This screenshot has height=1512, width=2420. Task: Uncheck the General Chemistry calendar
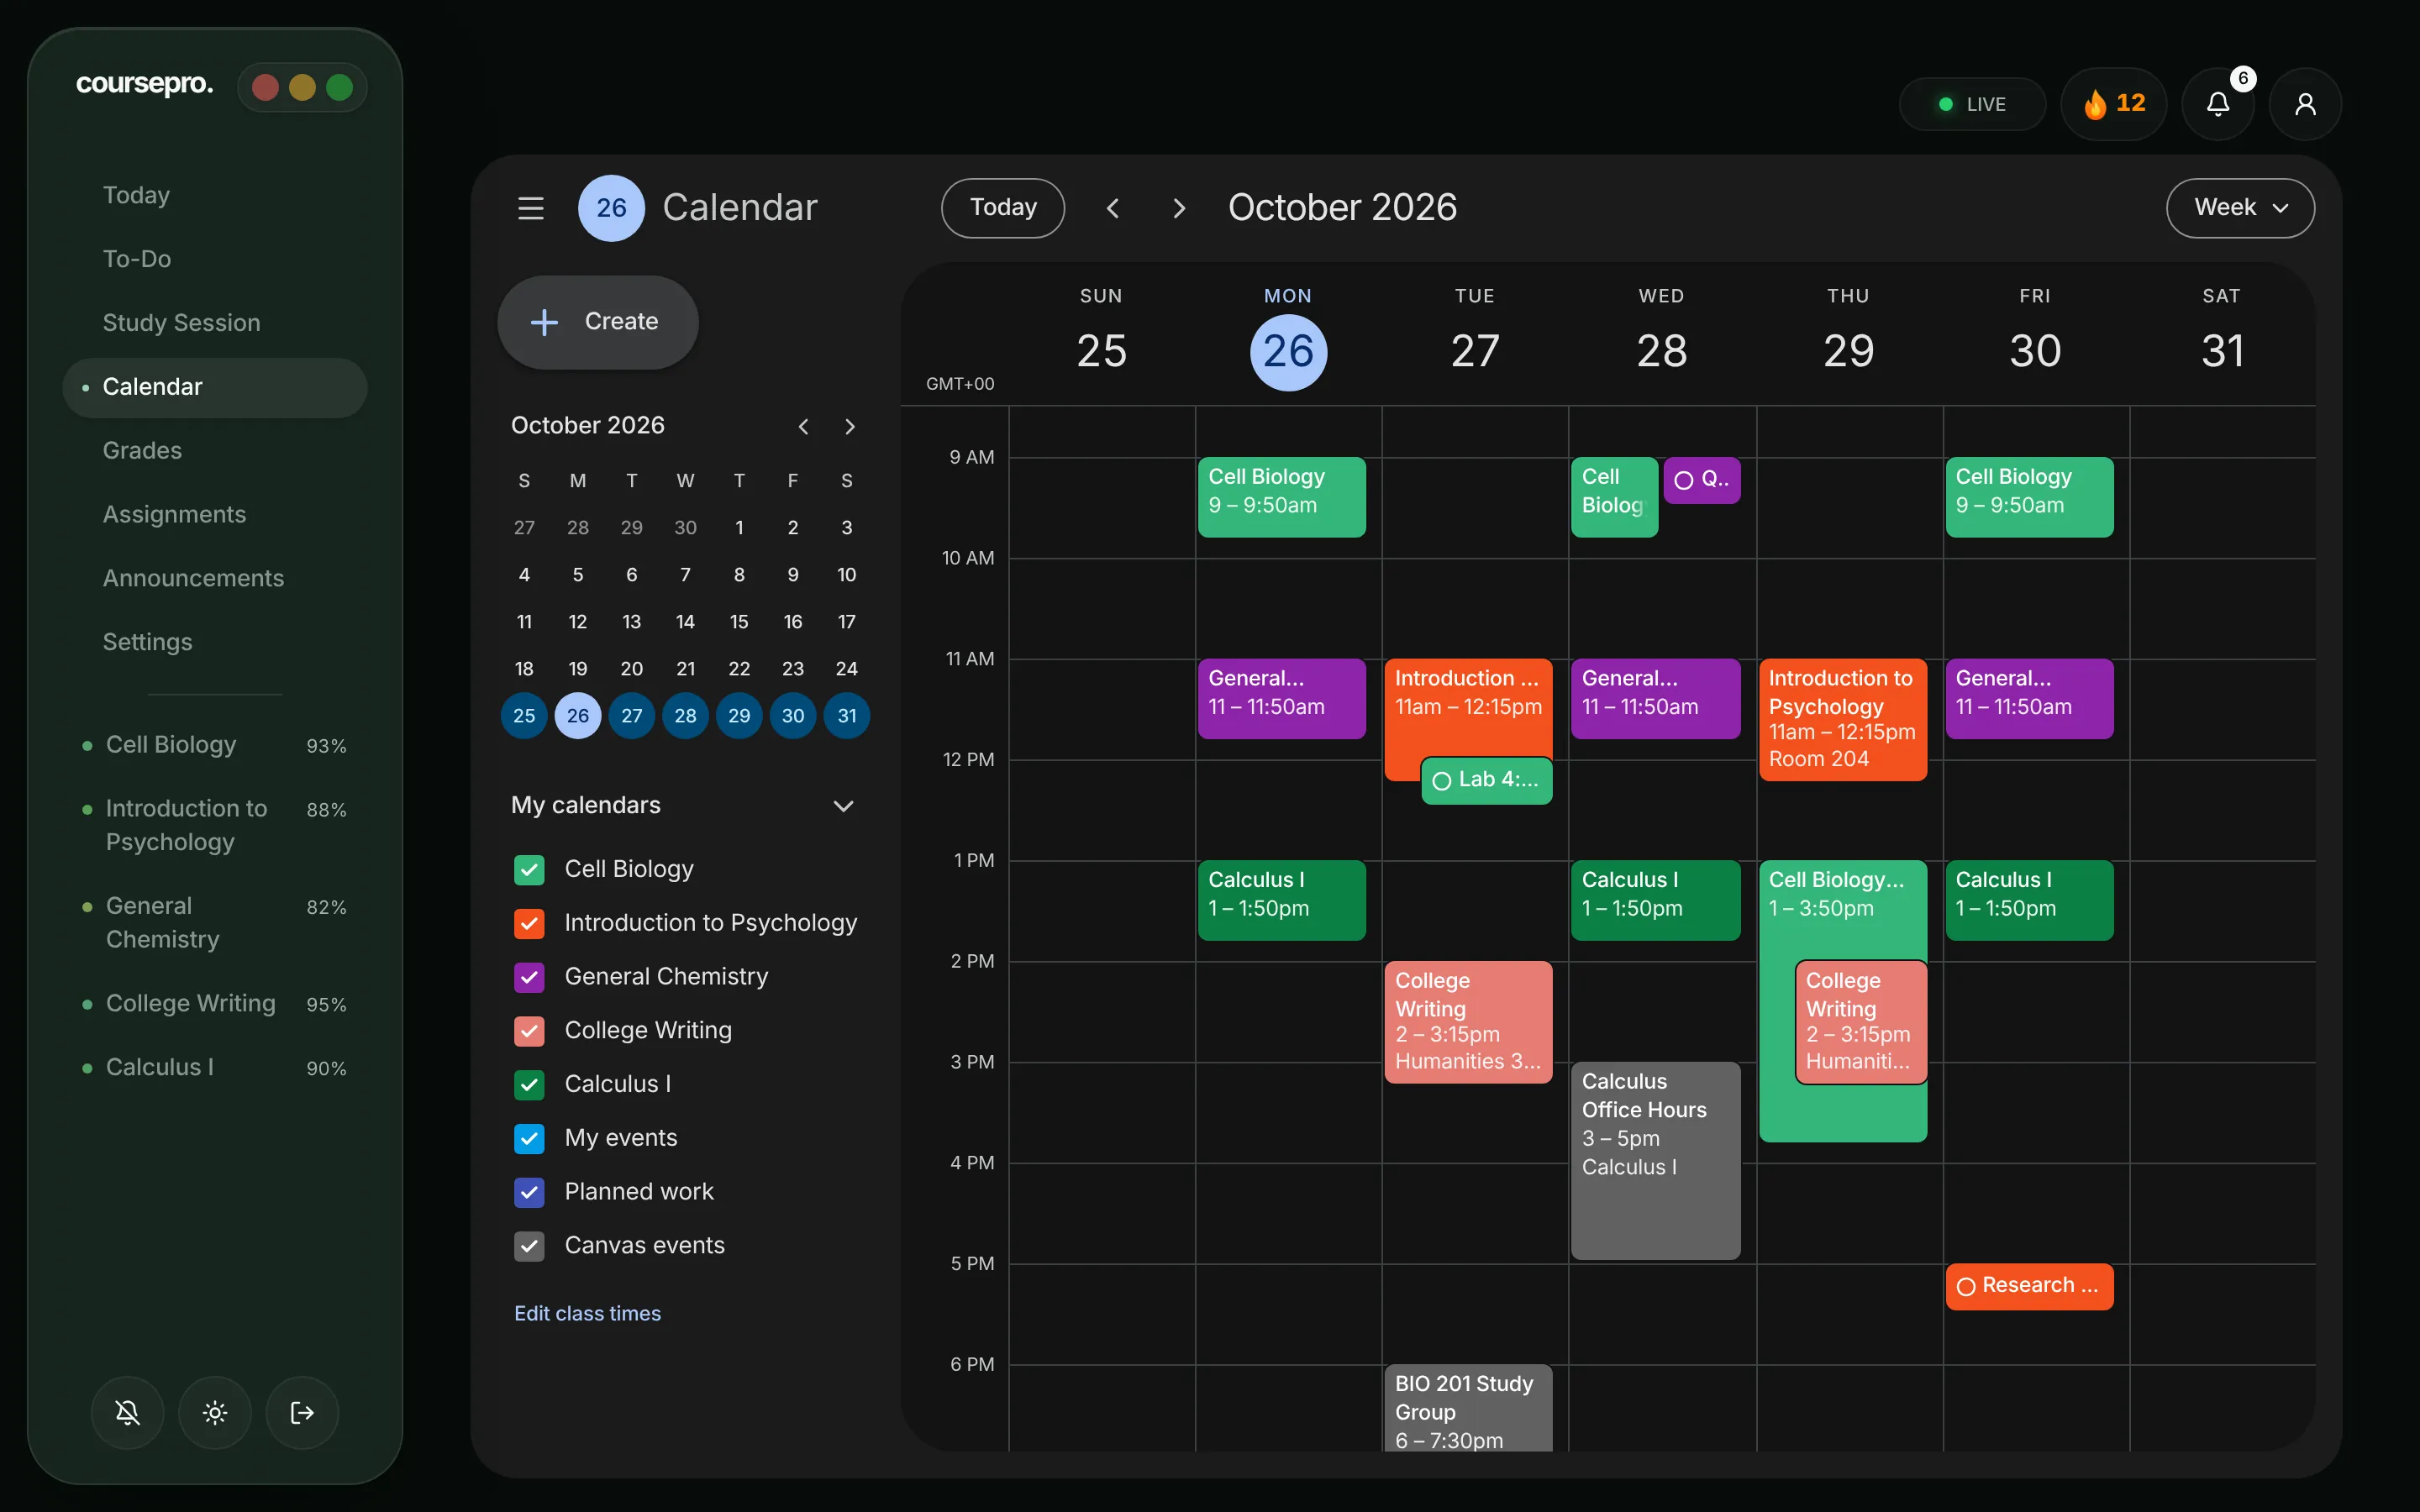[529, 977]
